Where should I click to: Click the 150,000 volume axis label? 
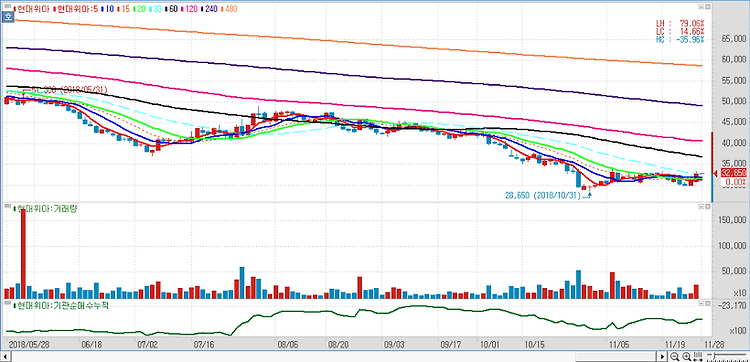(733, 221)
